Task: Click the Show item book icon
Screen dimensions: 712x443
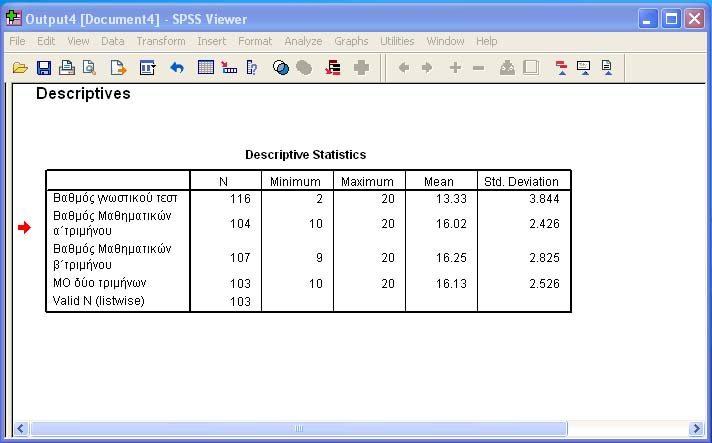Action: (x=507, y=68)
